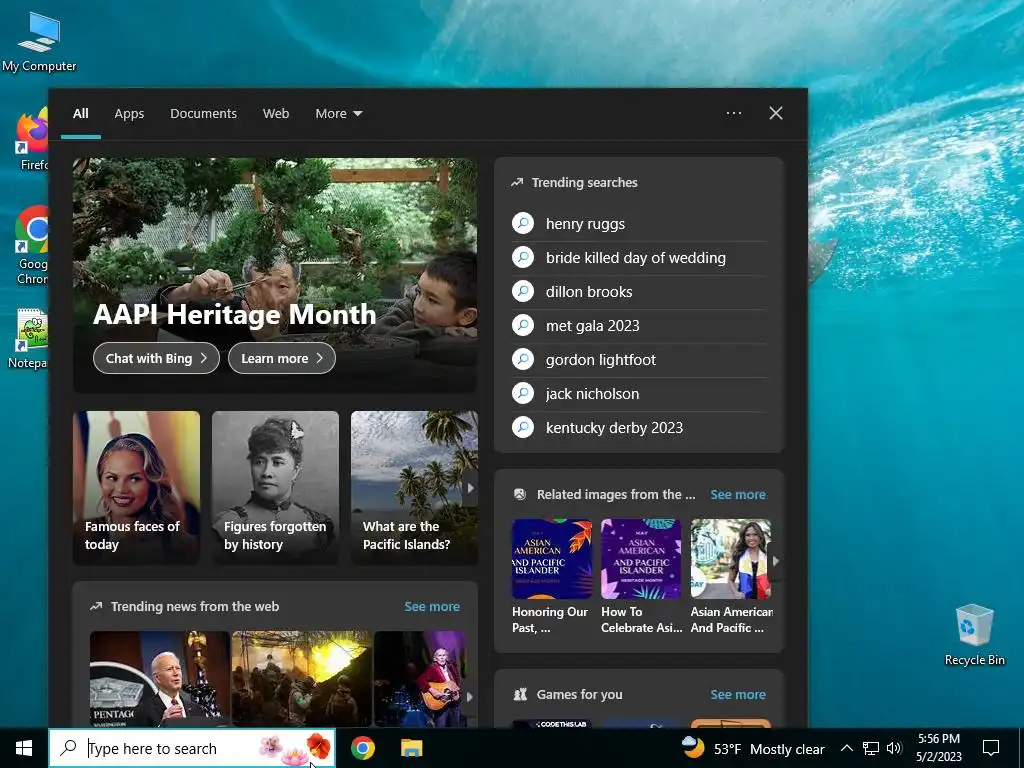Click the search icon beside dillon brooks
This screenshot has width=1024, height=768.
click(523, 291)
